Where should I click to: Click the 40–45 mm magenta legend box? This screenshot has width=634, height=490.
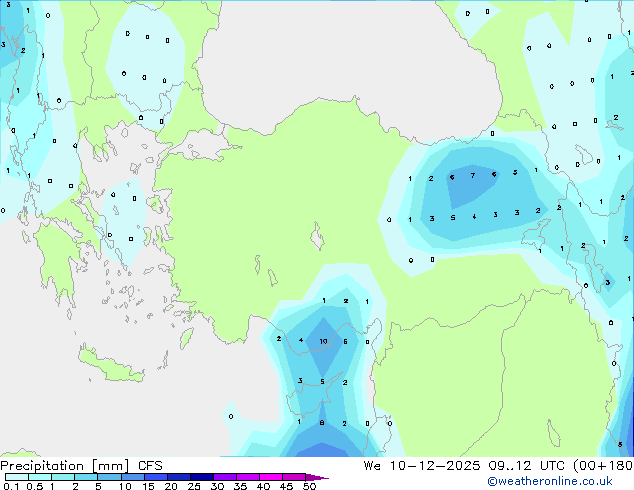click(271, 477)
